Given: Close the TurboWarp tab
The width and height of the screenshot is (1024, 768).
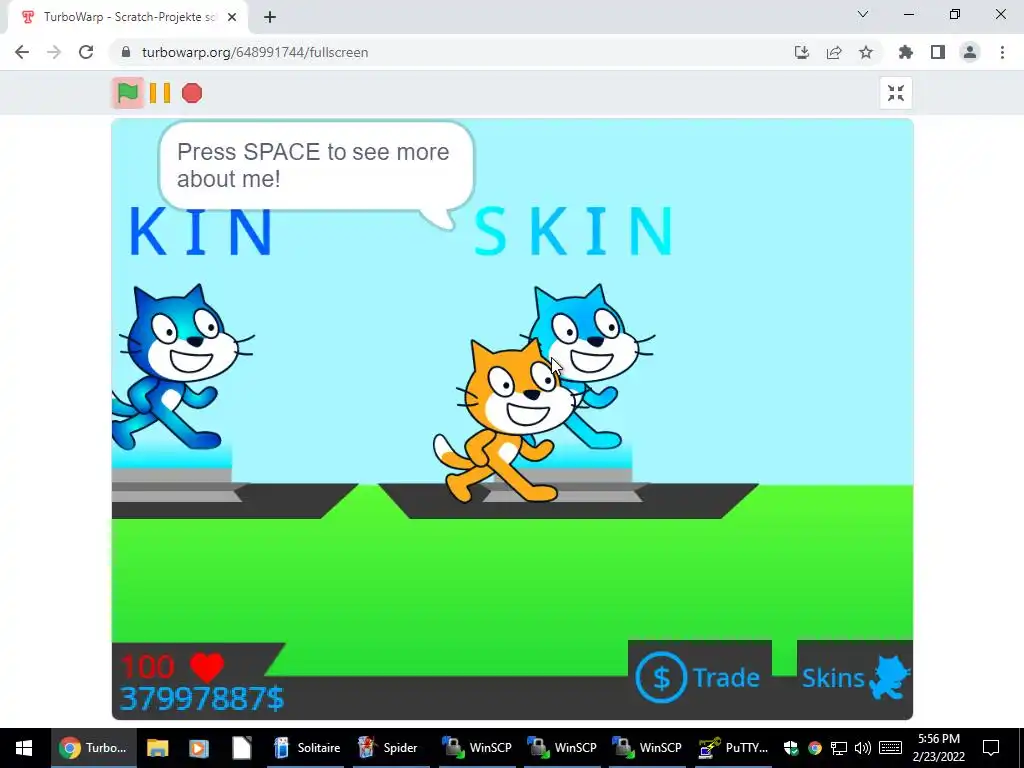Looking at the screenshot, I should click(232, 18).
